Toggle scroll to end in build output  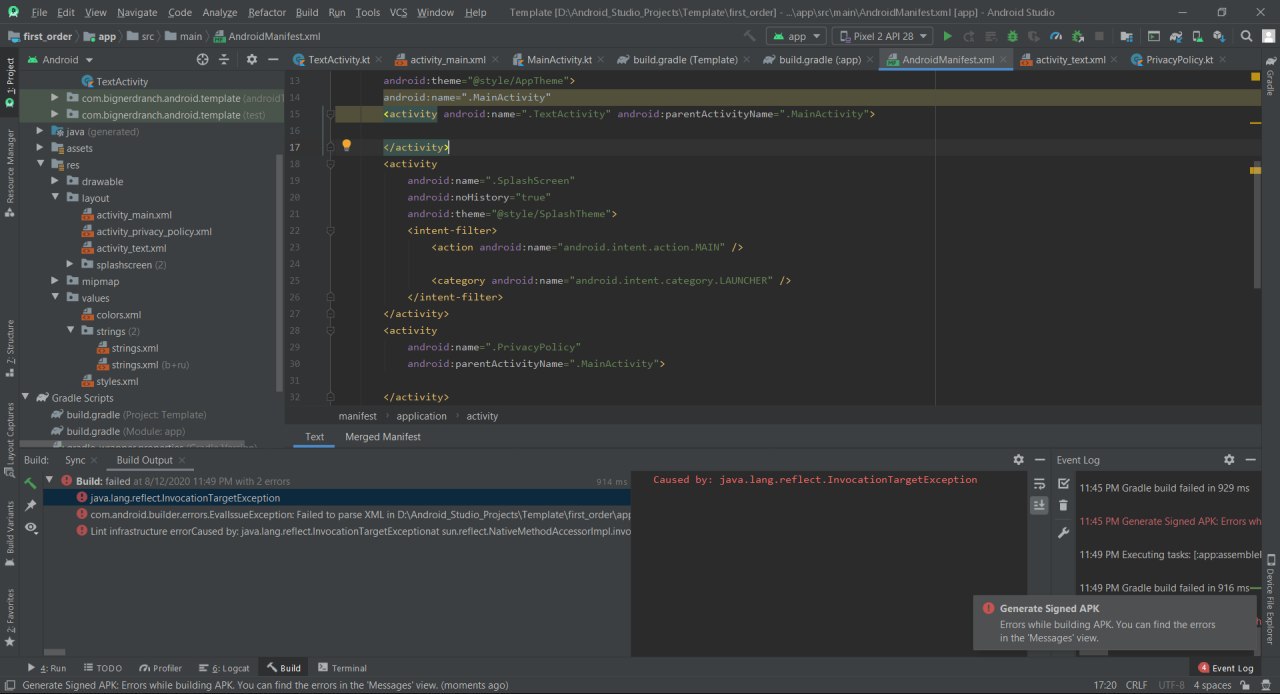(1039, 505)
